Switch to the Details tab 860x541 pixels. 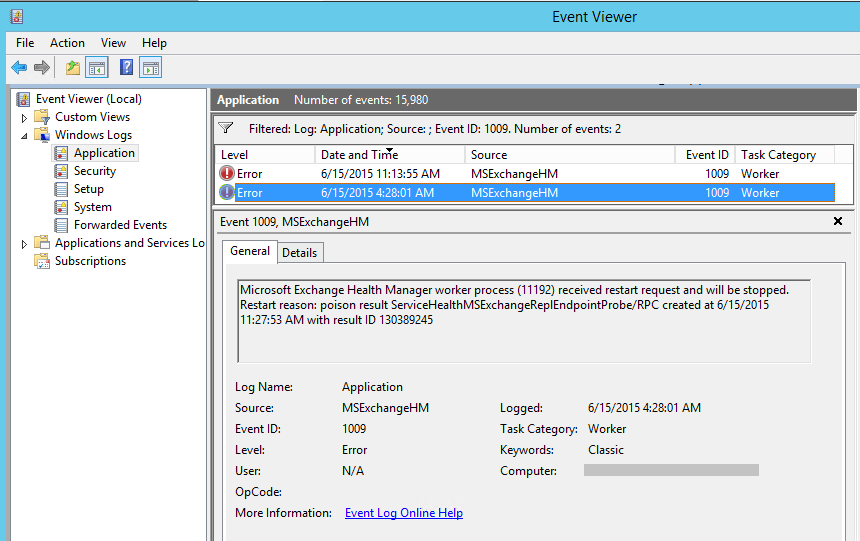pyautogui.click(x=299, y=253)
